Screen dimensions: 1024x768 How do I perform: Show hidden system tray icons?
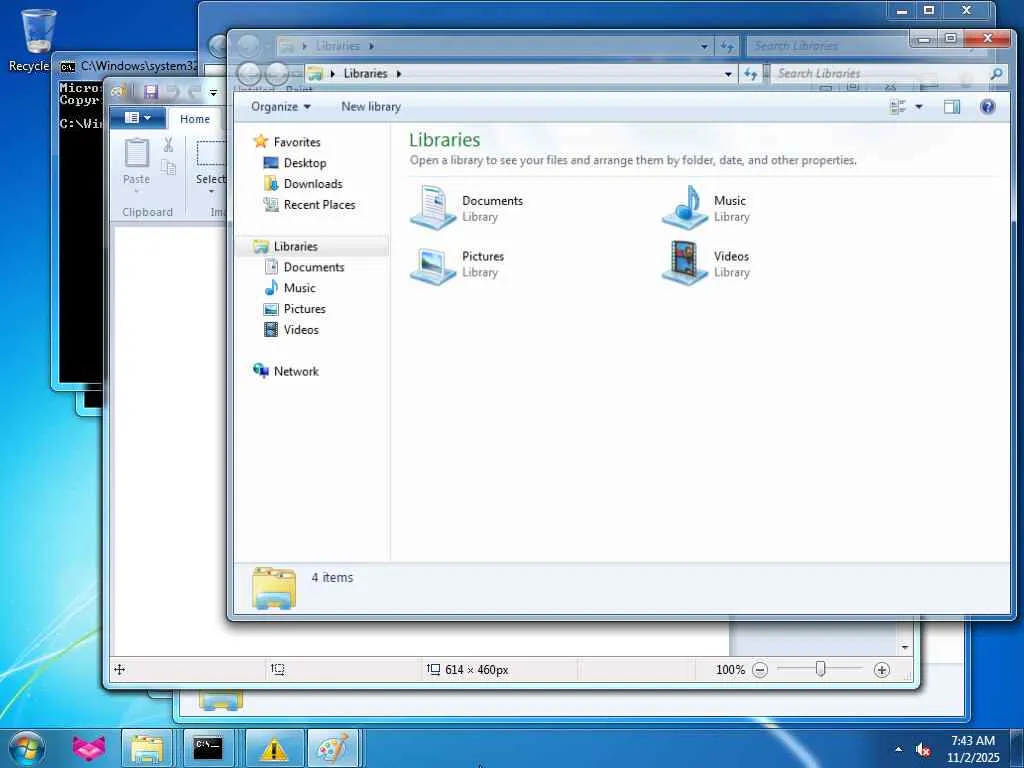(899, 750)
